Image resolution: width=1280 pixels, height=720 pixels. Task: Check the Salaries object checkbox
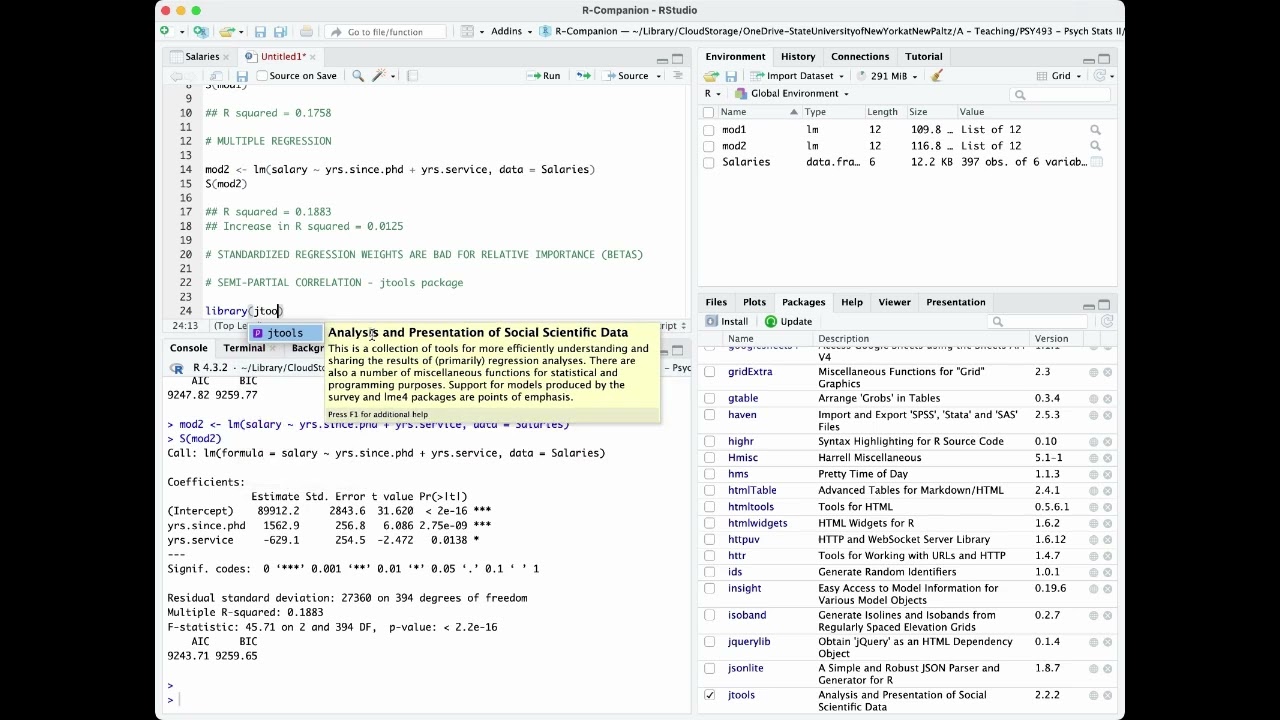(x=709, y=162)
